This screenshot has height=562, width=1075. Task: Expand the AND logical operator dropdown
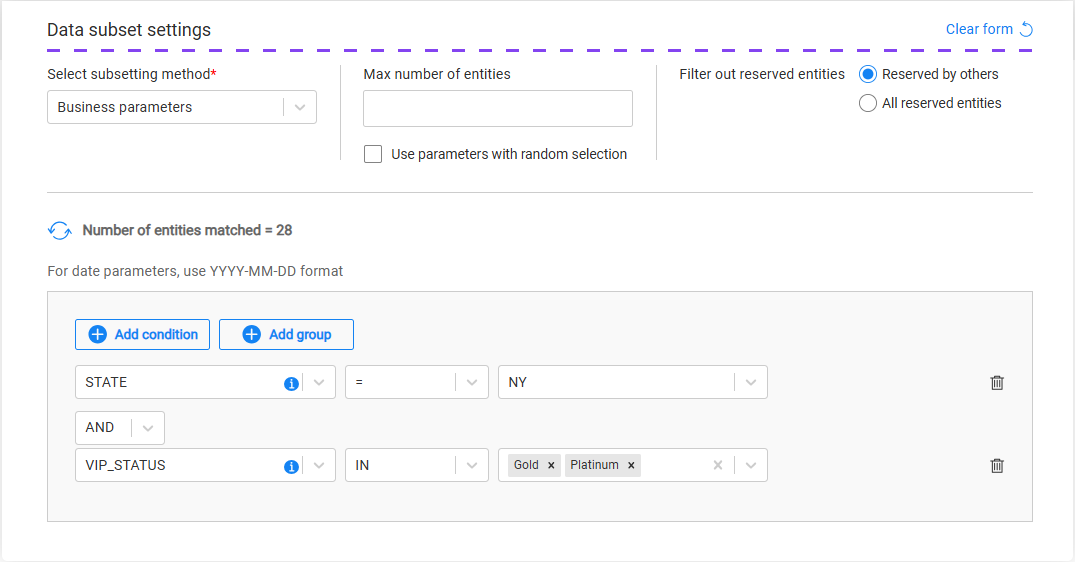pyautogui.click(x=148, y=428)
